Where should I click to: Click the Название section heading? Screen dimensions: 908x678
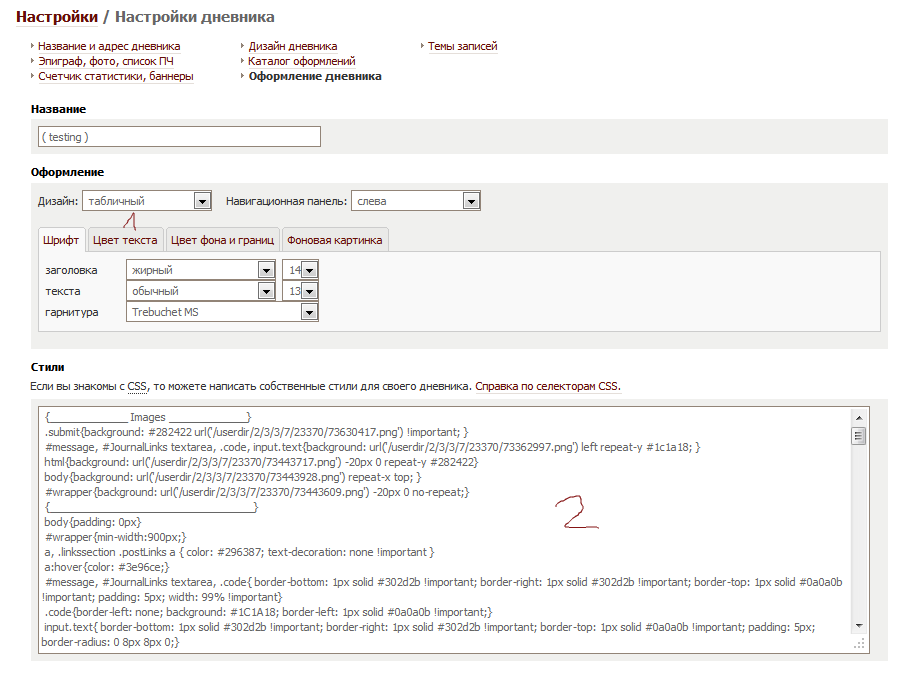[x=58, y=109]
